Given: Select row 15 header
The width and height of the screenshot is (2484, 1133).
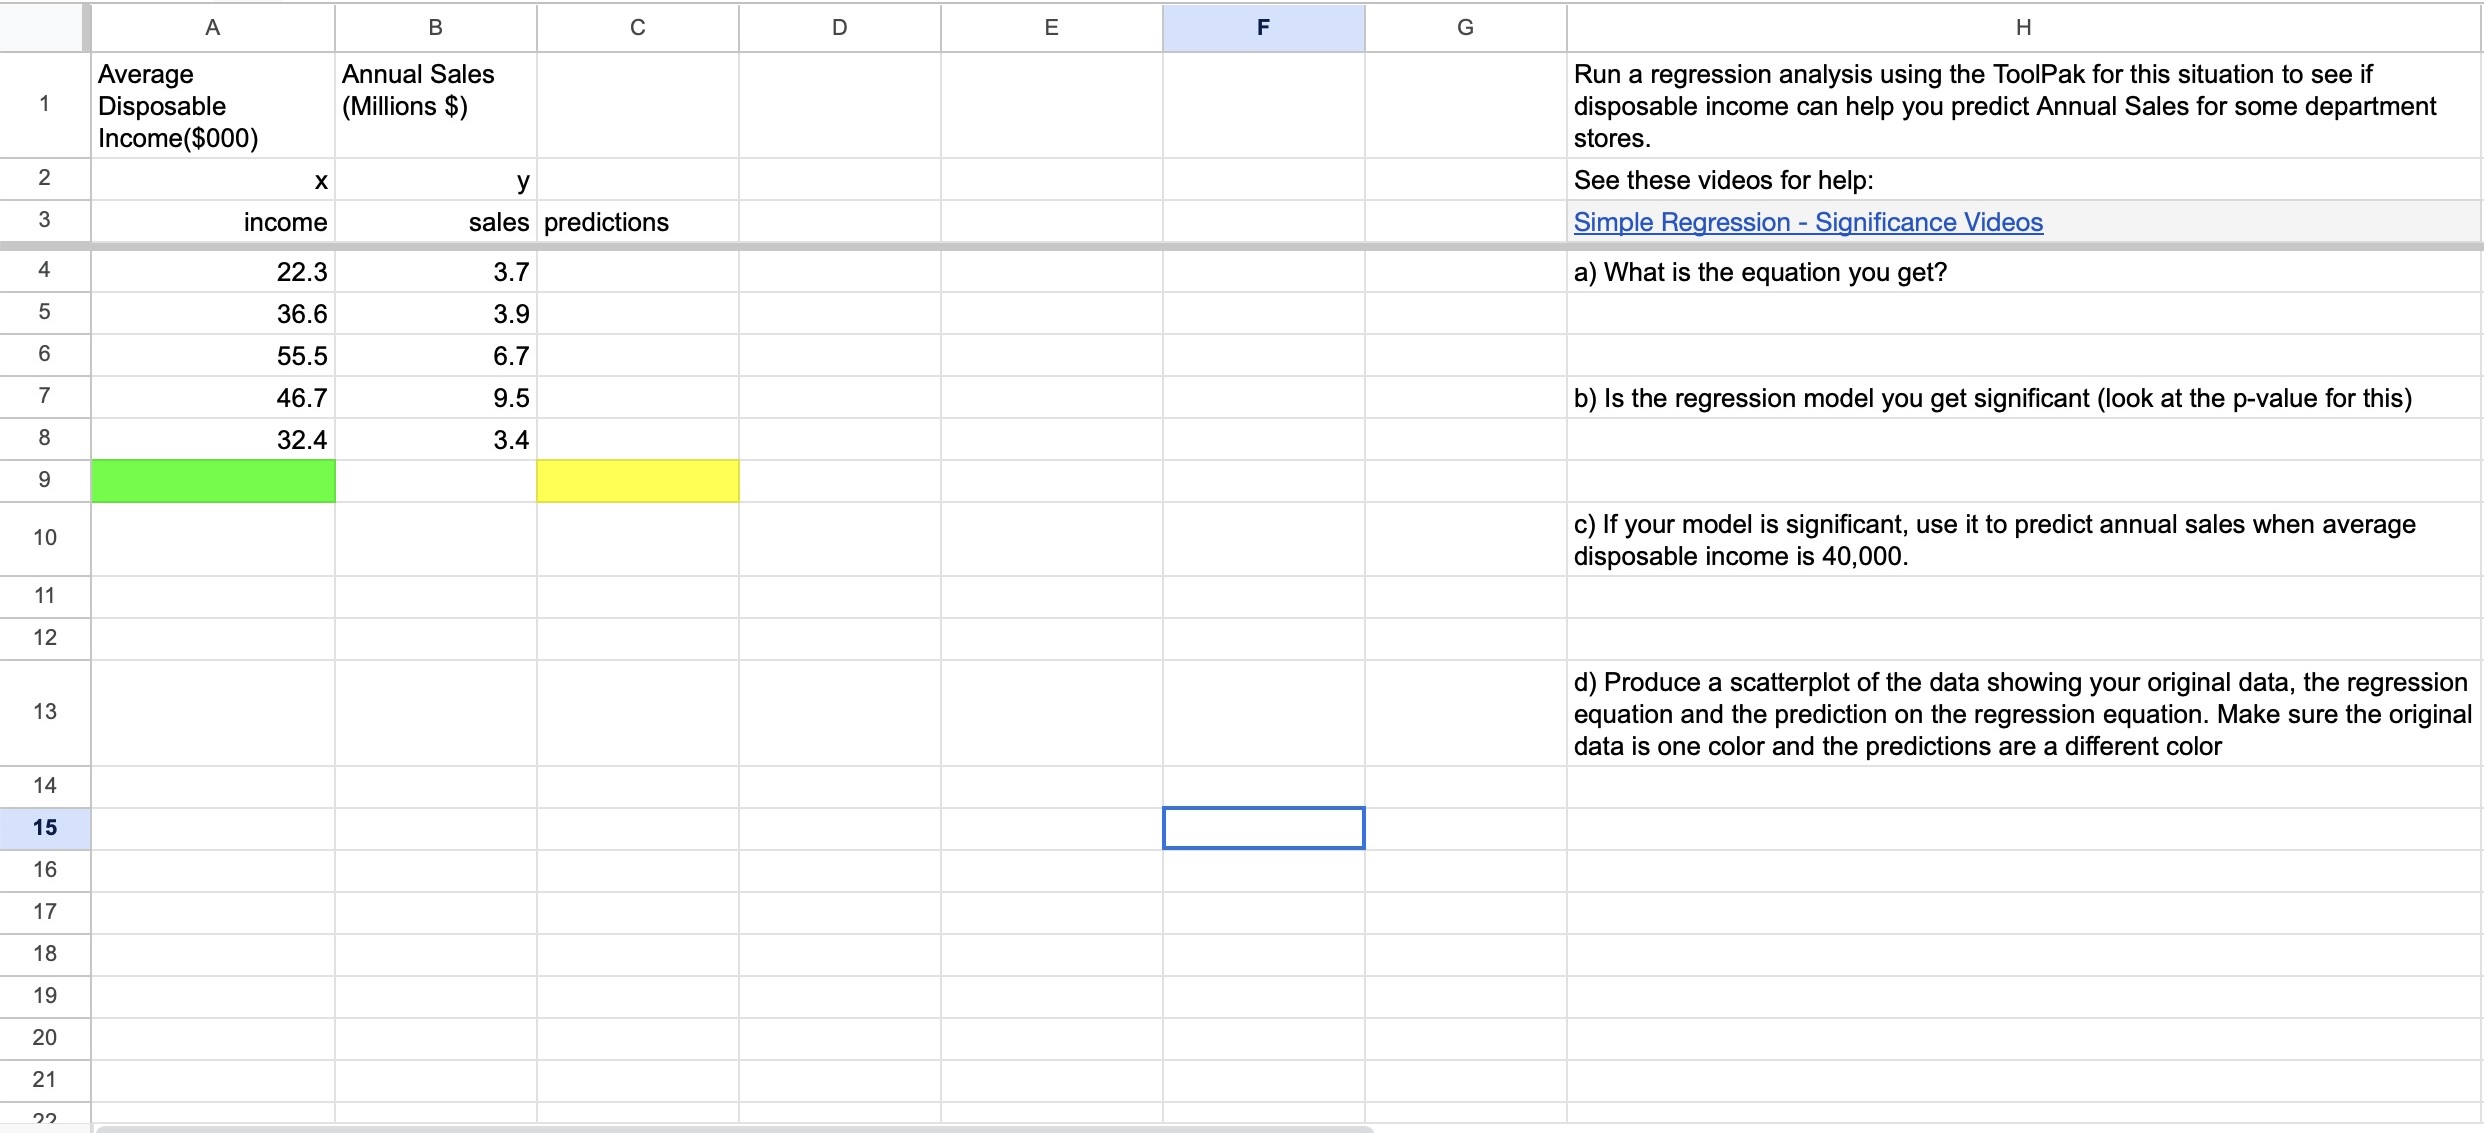Looking at the screenshot, I should coord(44,828).
